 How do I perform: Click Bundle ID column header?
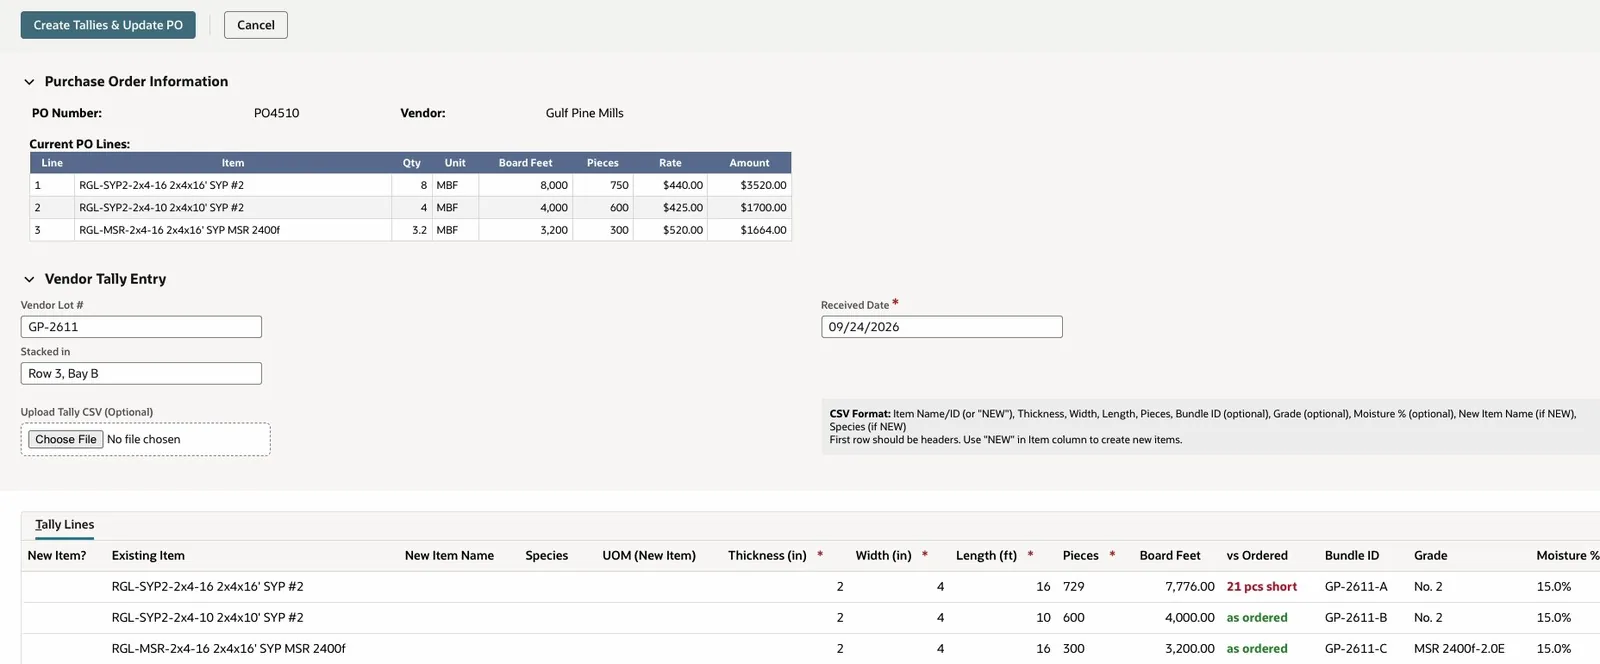1352,556
